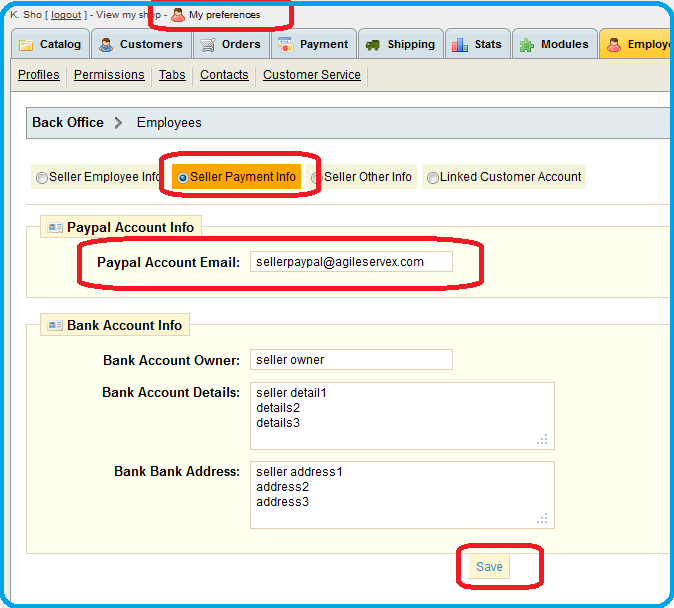The image size is (674, 608).
Task: Click the breadcrumb arrow after Back Office
Action: (118, 123)
